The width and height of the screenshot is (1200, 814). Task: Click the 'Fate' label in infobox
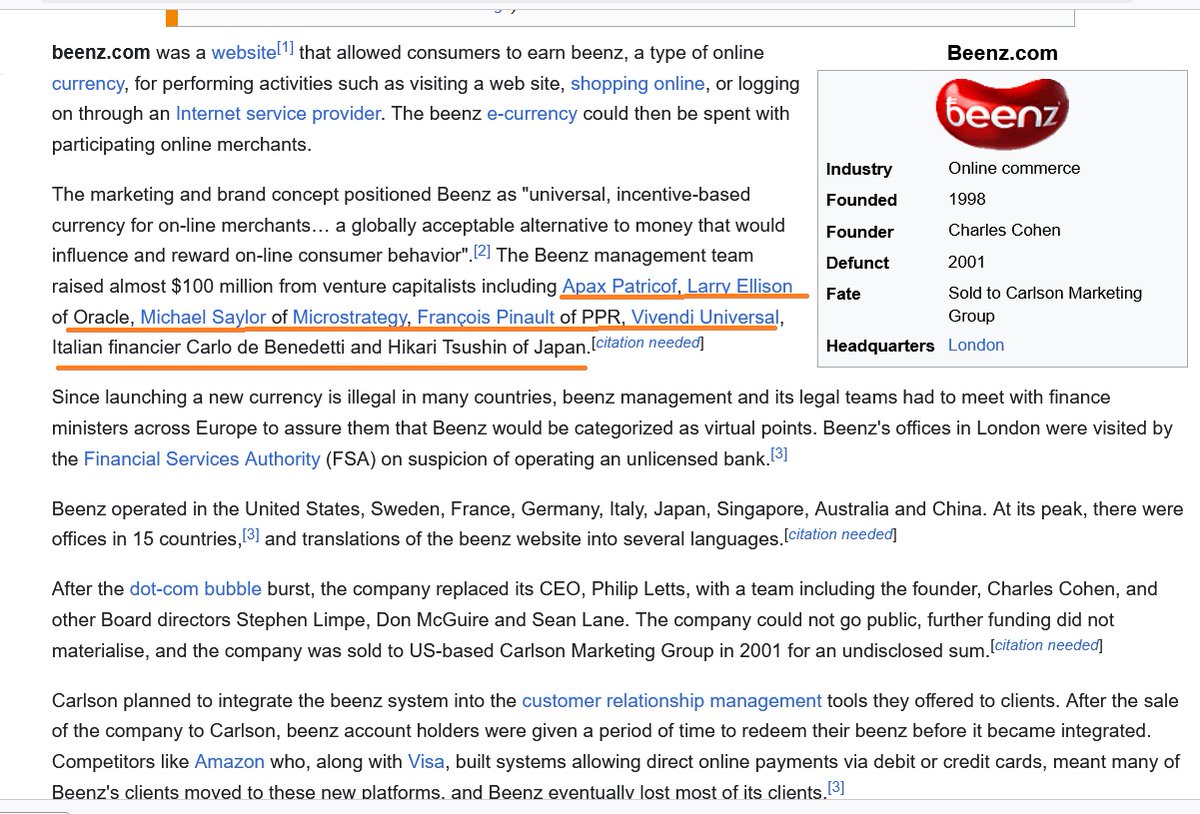pos(843,294)
